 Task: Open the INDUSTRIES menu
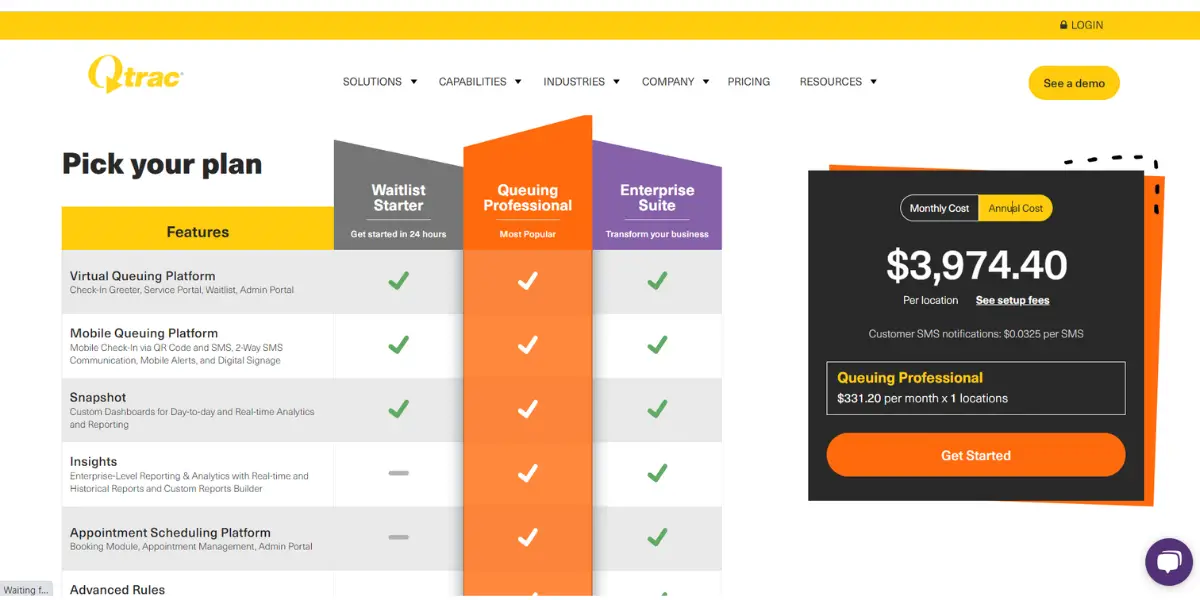coord(574,82)
